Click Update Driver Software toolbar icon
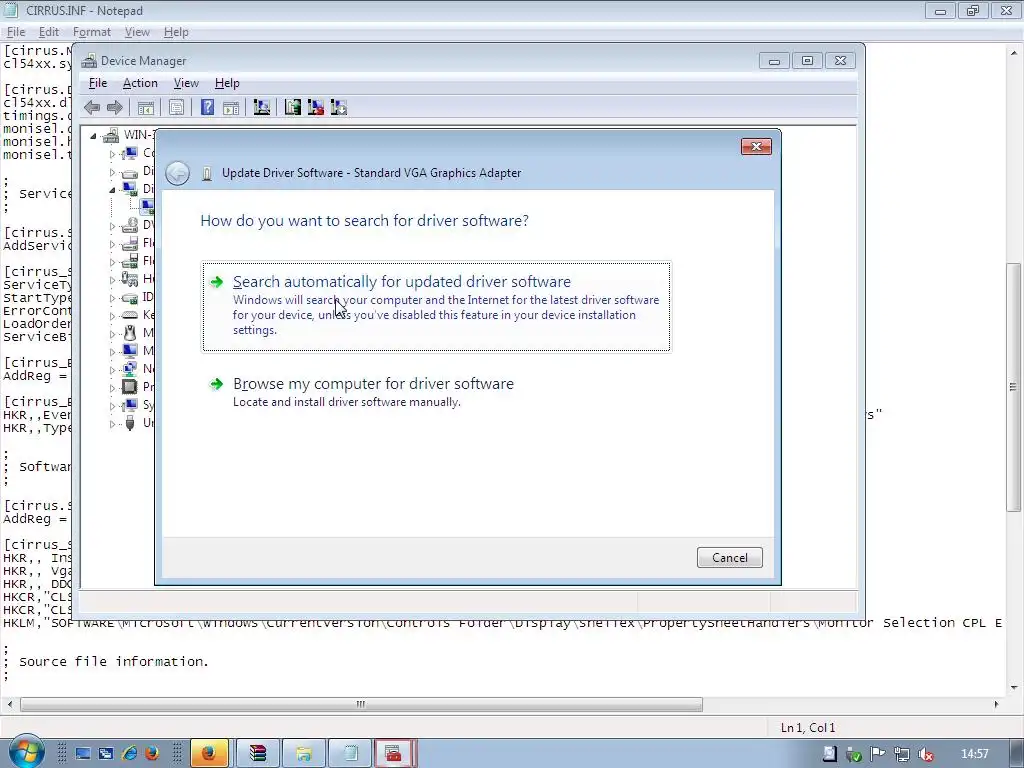 click(293, 108)
